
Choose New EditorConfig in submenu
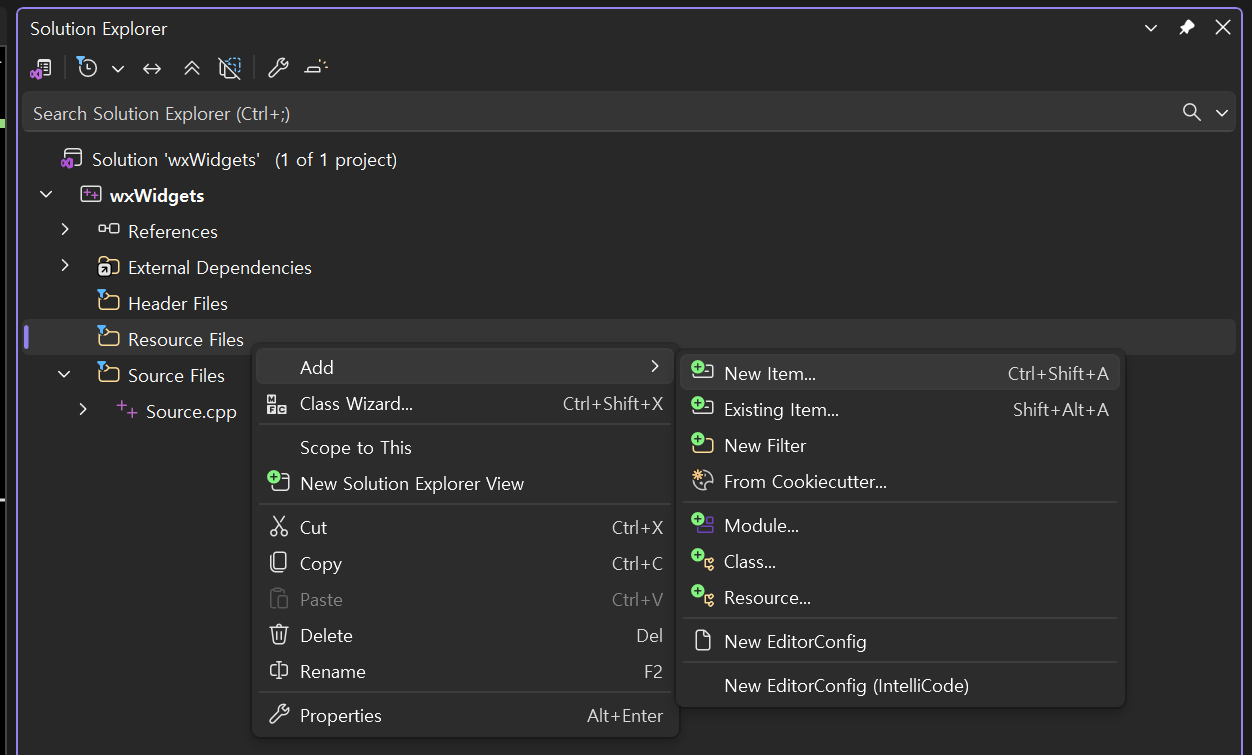click(x=900, y=641)
